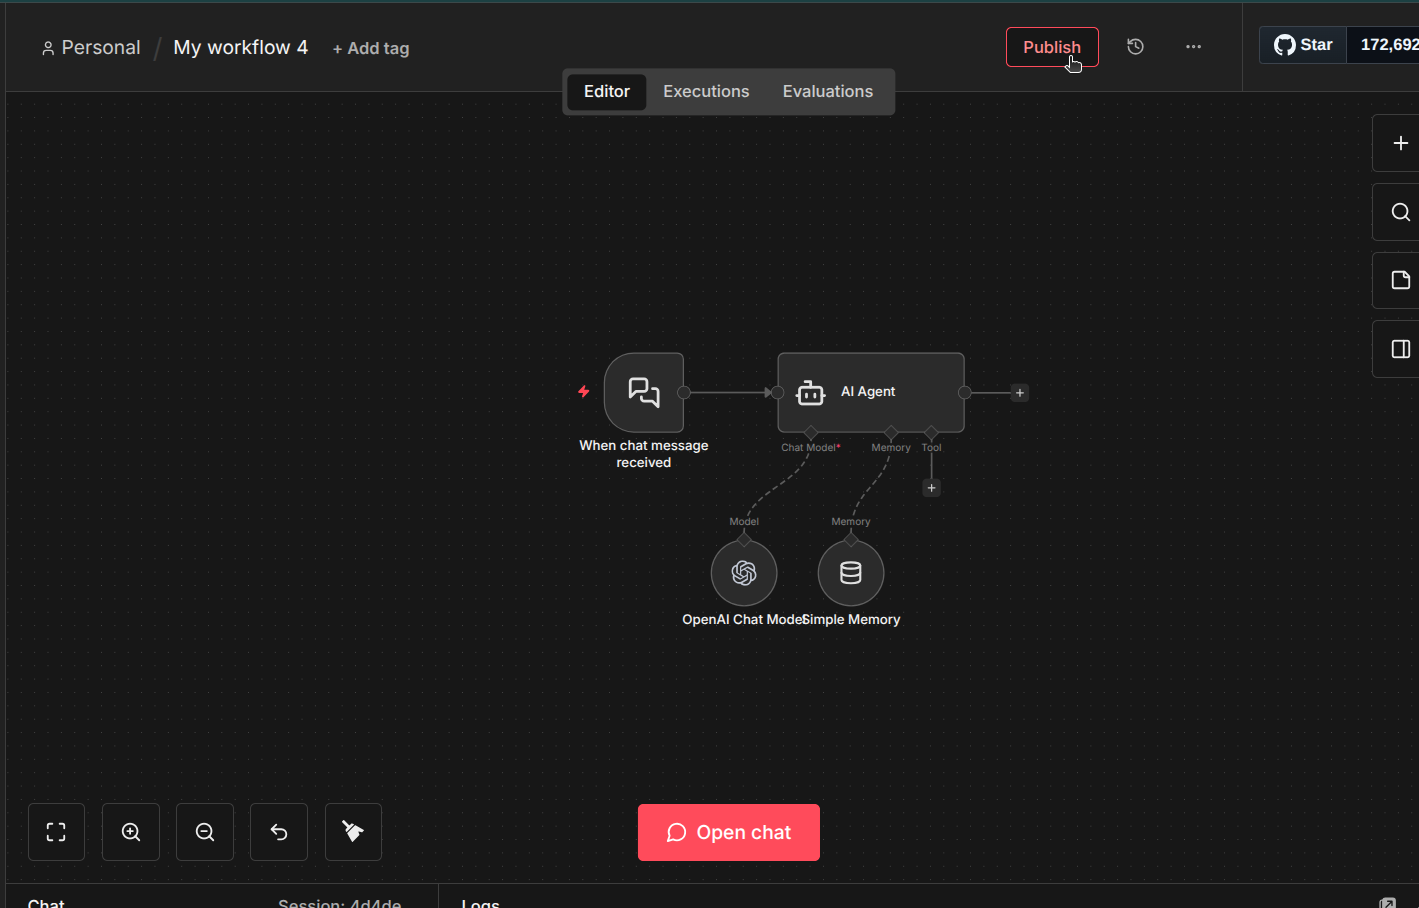The width and height of the screenshot is (1419, 908).
Task: Click the search icon in the right sidebar
Action: [x=1397, y=211]
